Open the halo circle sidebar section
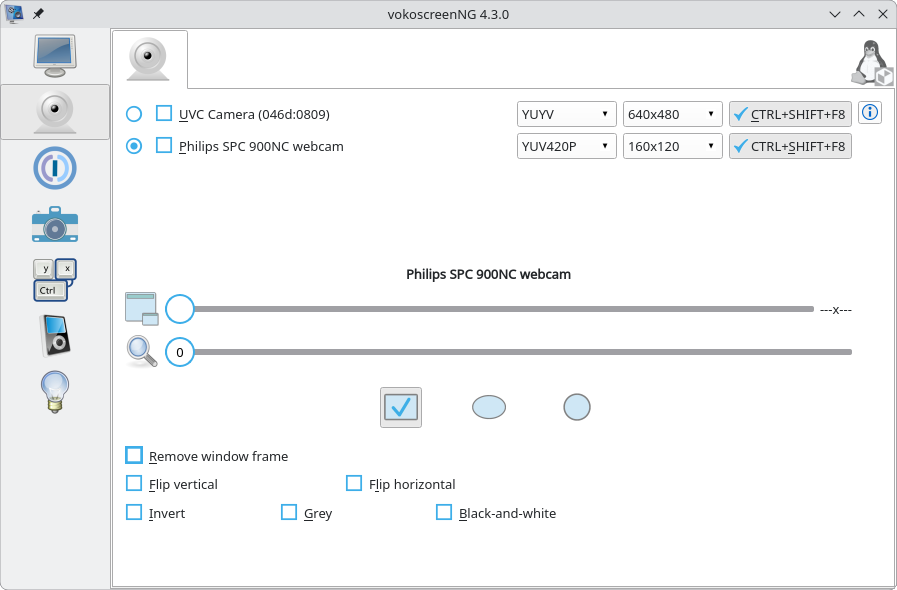Image resolution: width=897 pixels, height=590 pixels. click(54, 168)
